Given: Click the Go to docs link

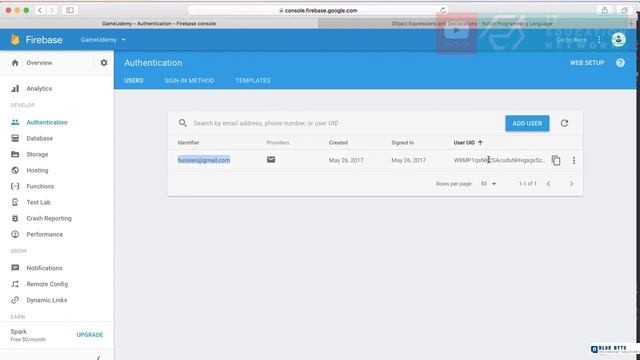Looking at the screenshot, I should tap(571, 40).
